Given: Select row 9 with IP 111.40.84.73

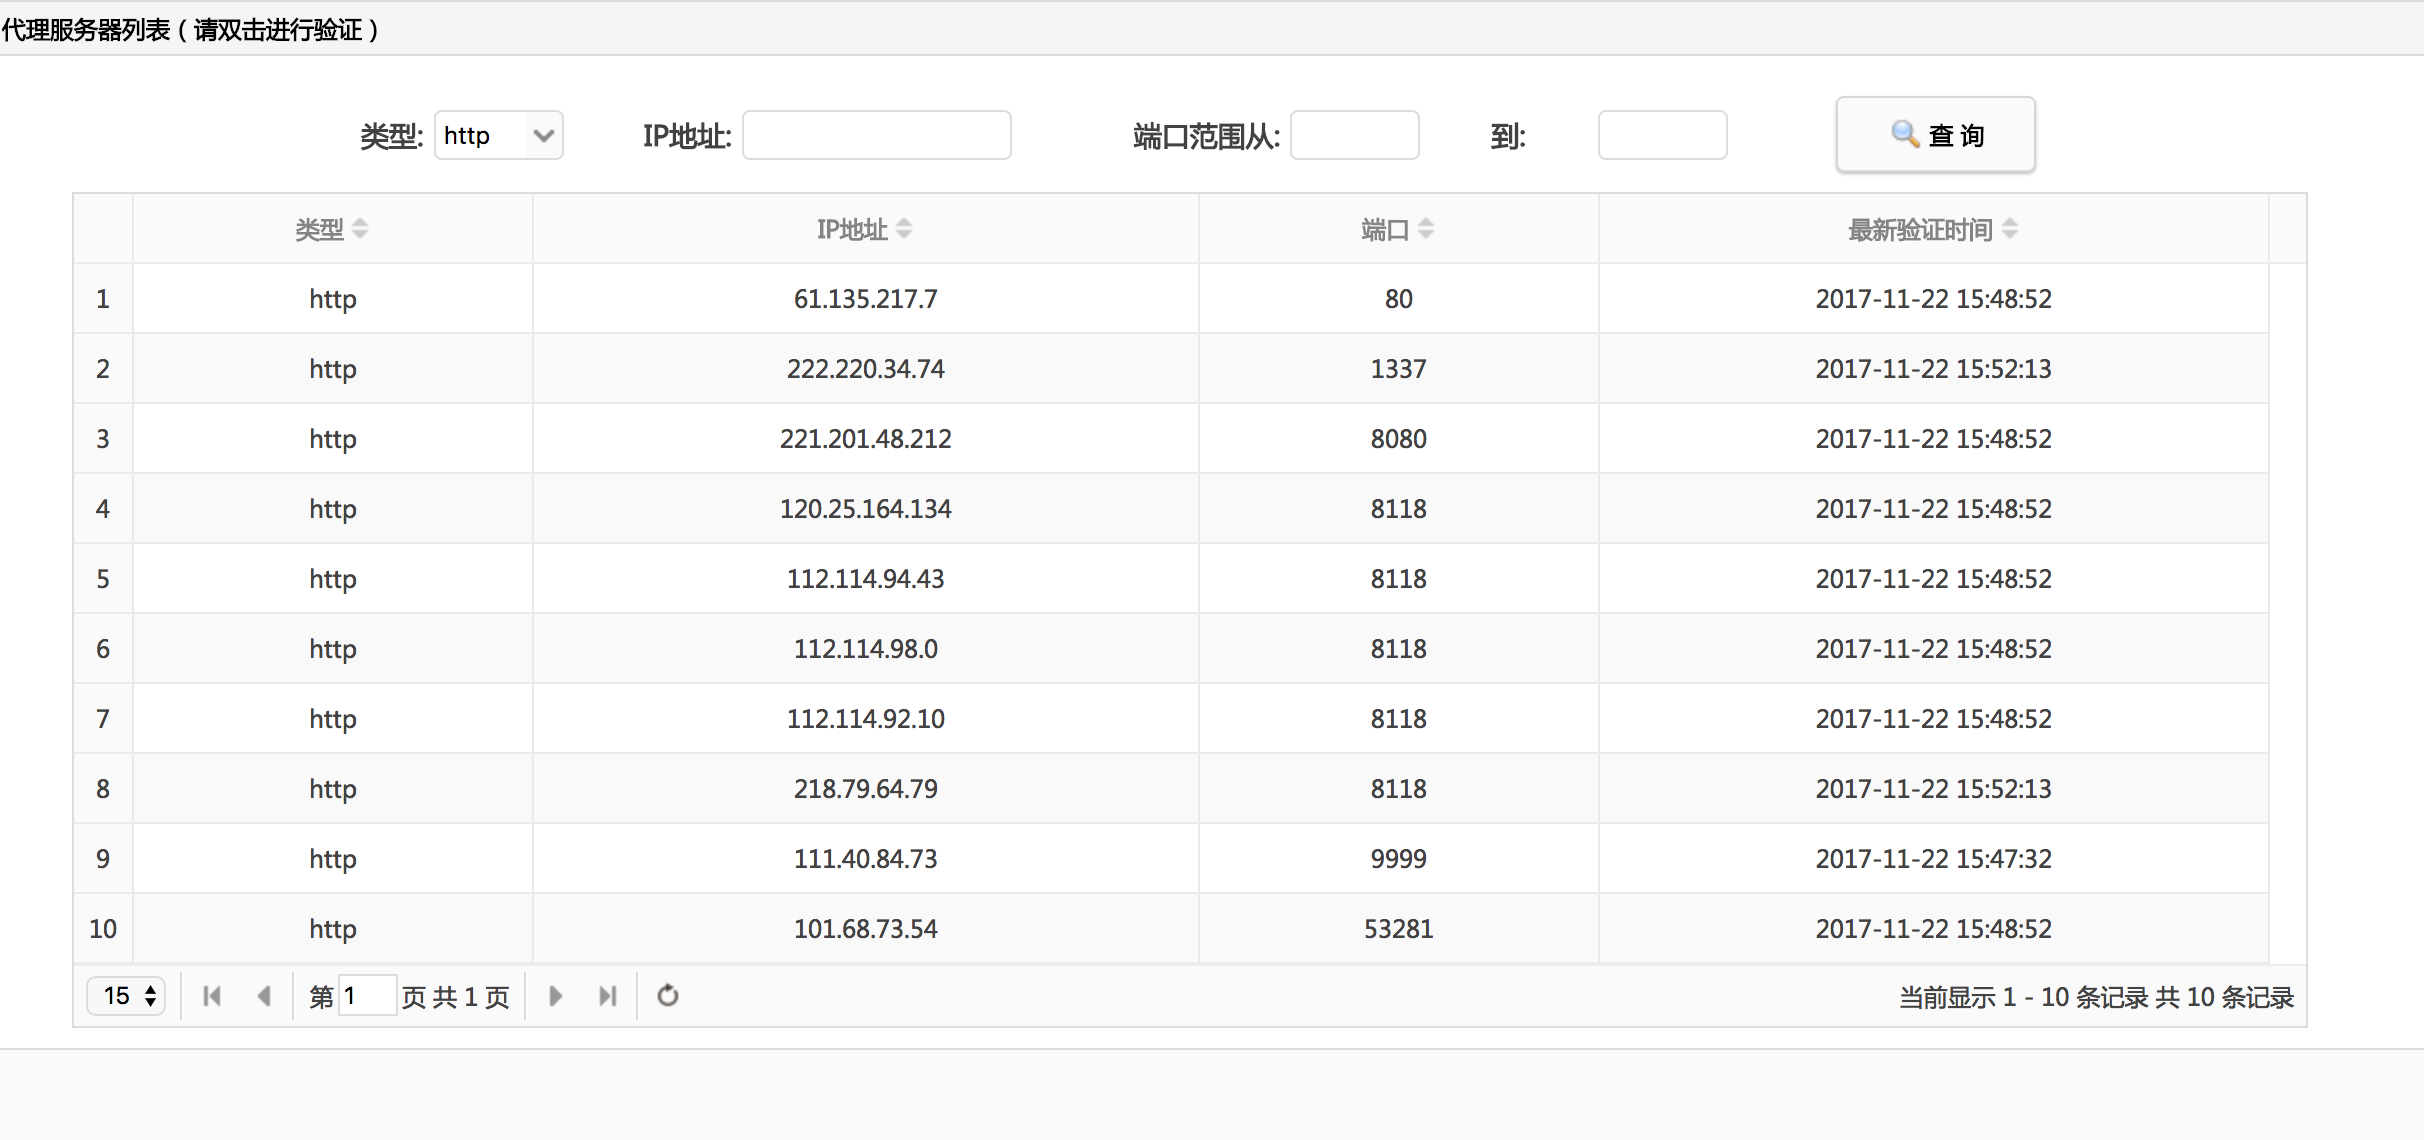Looking at the screenshot, I should coord(865,859).
